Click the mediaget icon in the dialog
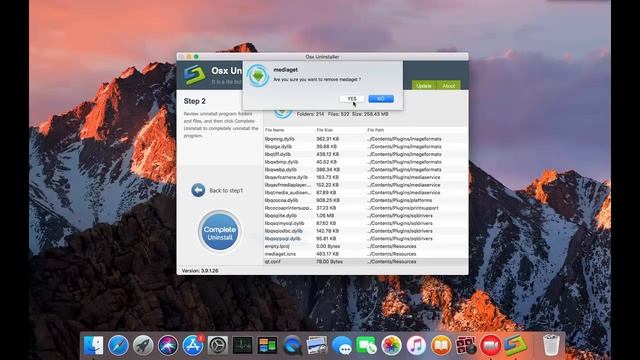The width and height of the screenshot is (640, 360). pos(258,76)
